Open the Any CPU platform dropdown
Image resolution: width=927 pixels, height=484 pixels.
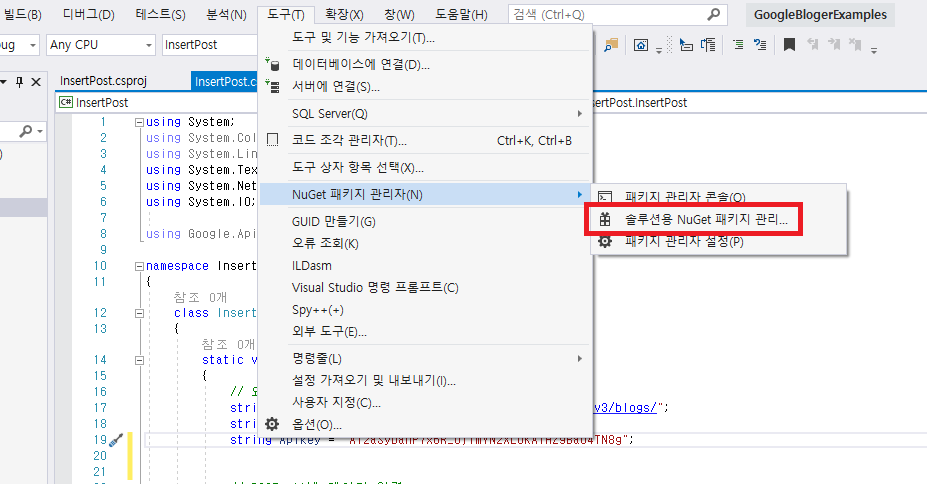101,45
